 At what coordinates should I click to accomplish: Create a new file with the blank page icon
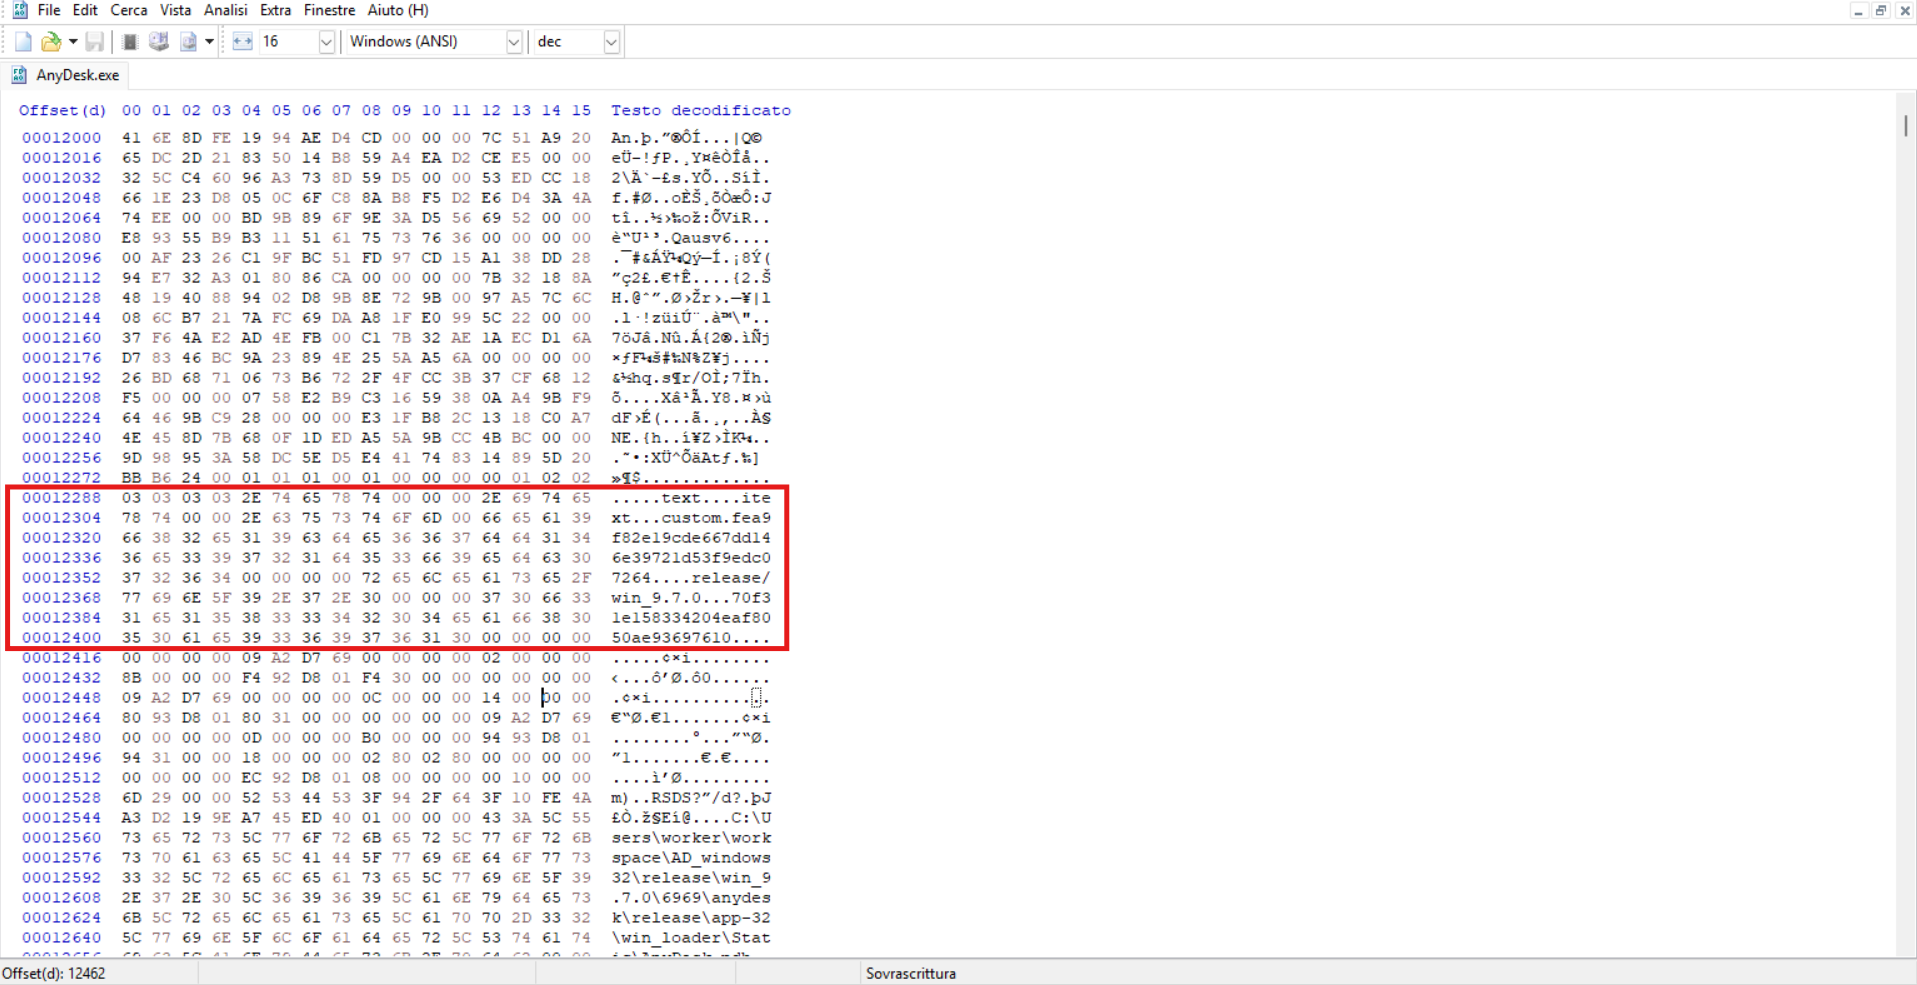(x=23, y=42)
